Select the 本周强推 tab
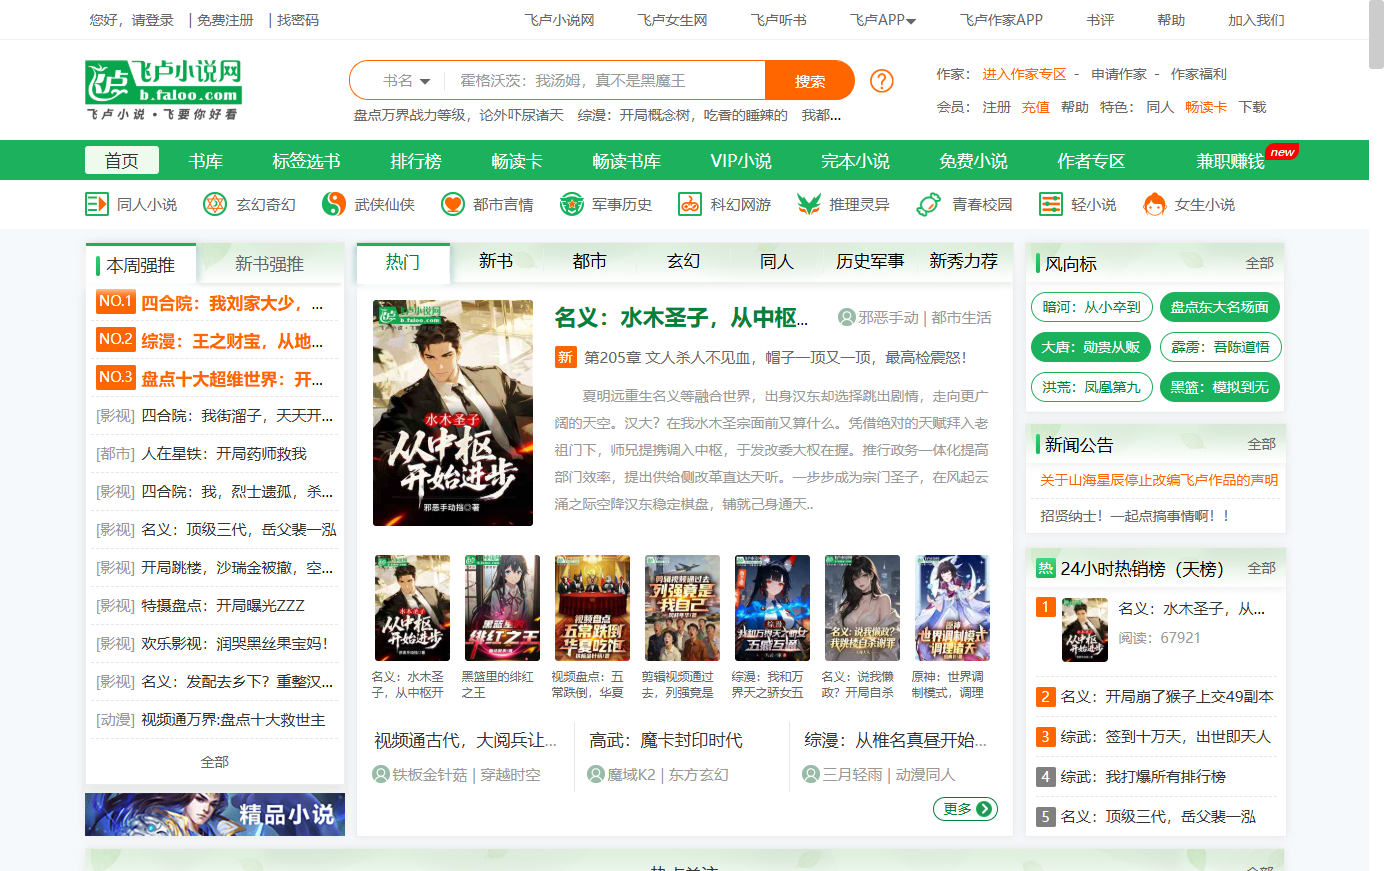1384x871 pixels. pos(141,264)
